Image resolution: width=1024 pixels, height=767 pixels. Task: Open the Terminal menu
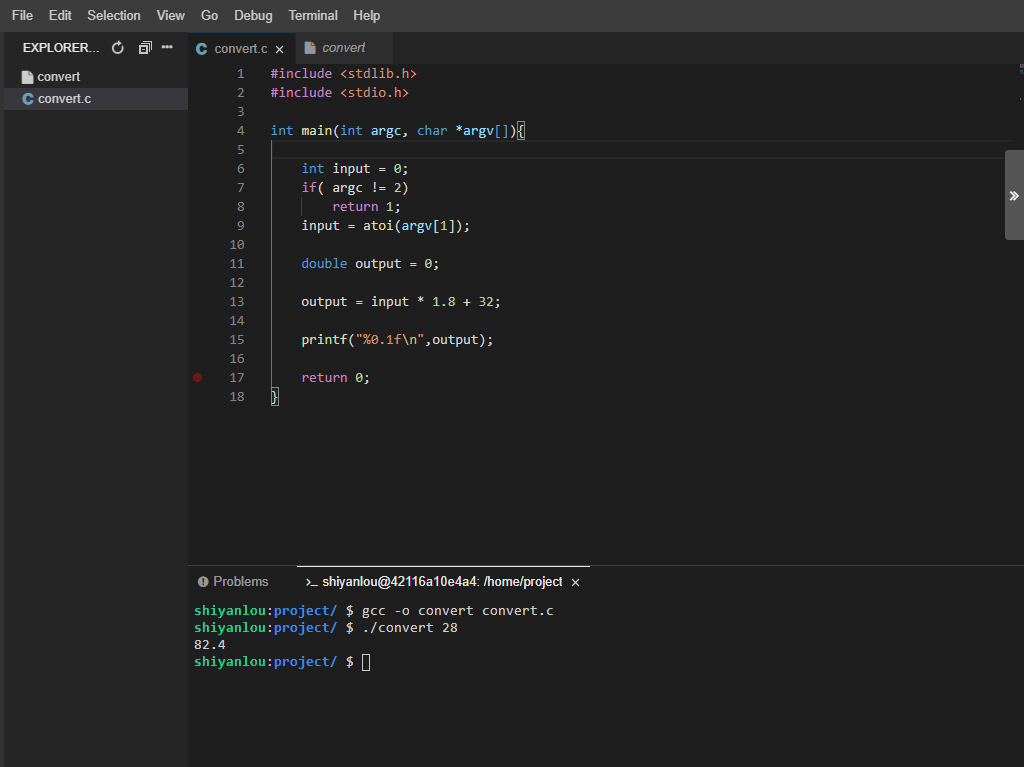[313, 15]
